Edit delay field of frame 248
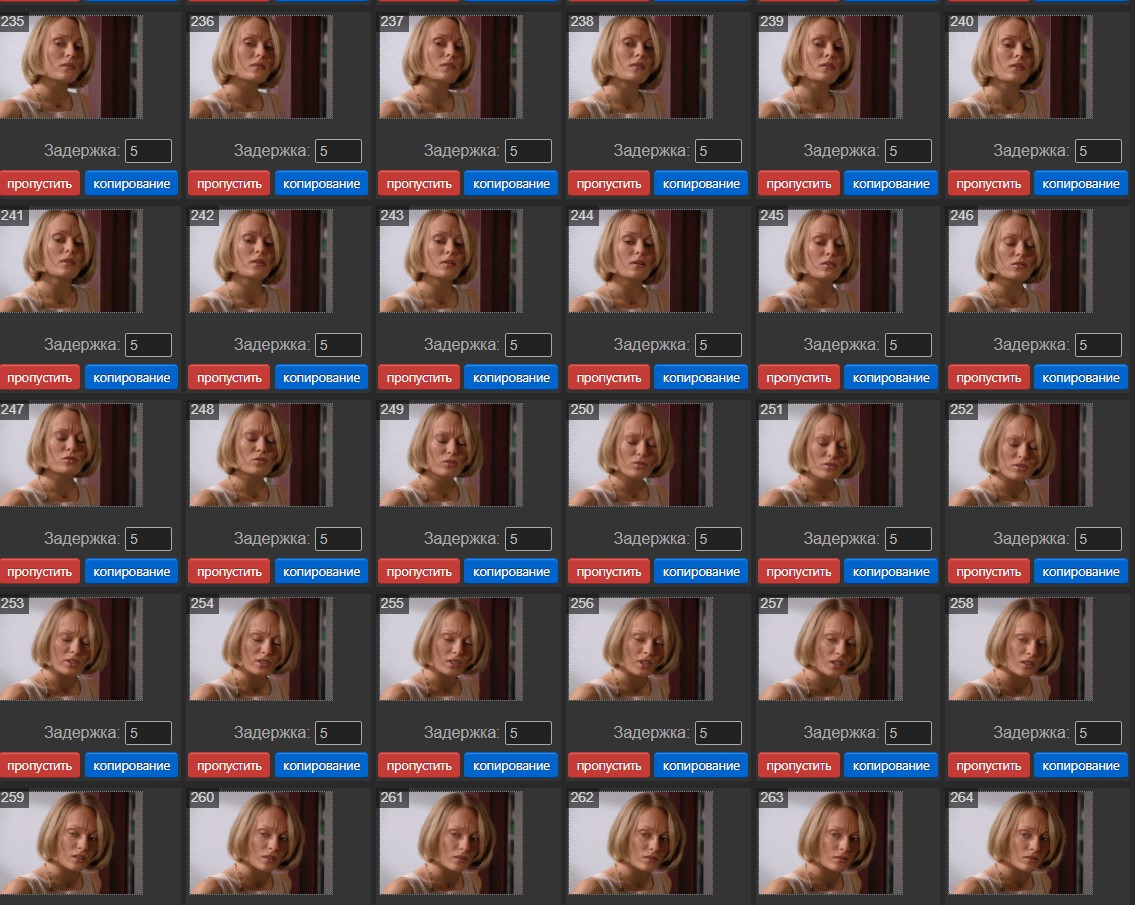 click(338, 539)
